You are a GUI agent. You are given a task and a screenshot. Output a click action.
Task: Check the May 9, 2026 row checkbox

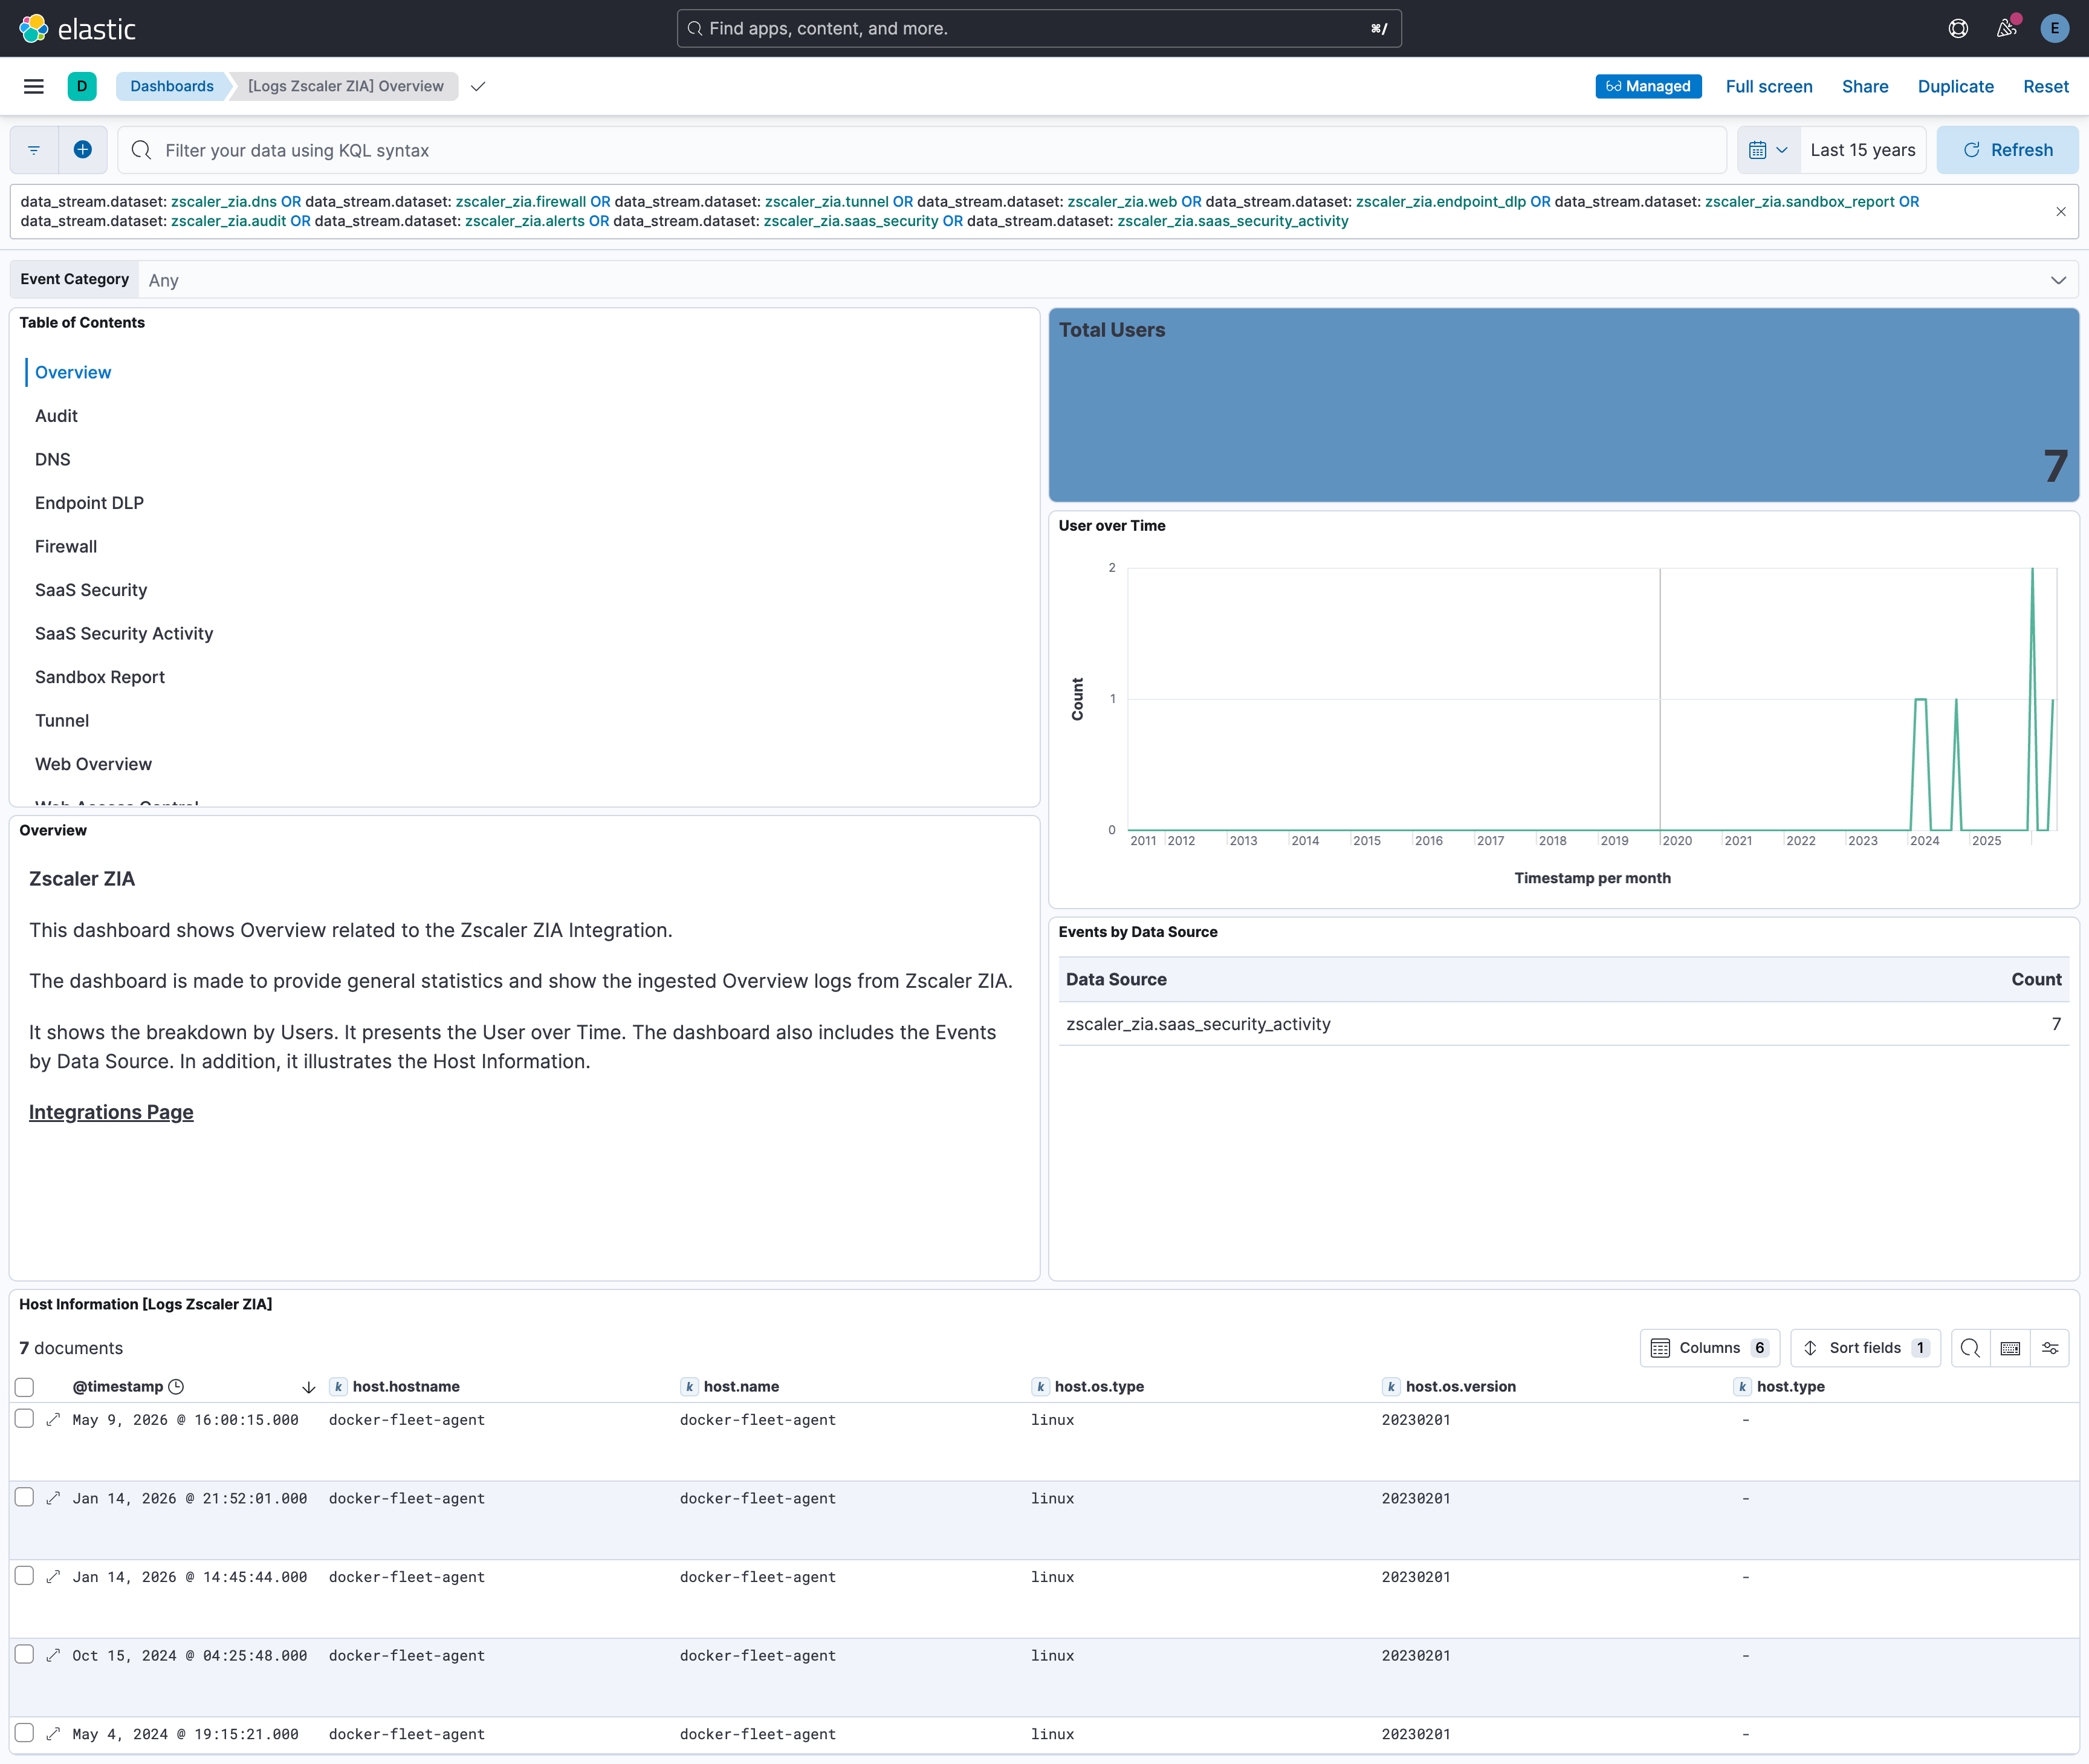point(25,1419)
